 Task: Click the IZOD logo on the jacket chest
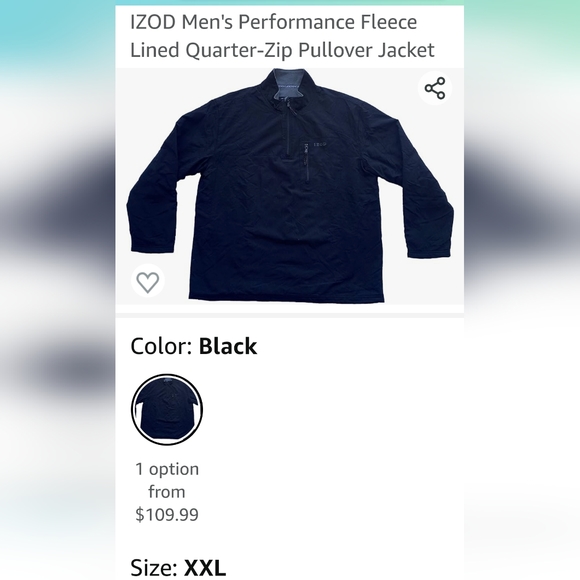point(319,145)
